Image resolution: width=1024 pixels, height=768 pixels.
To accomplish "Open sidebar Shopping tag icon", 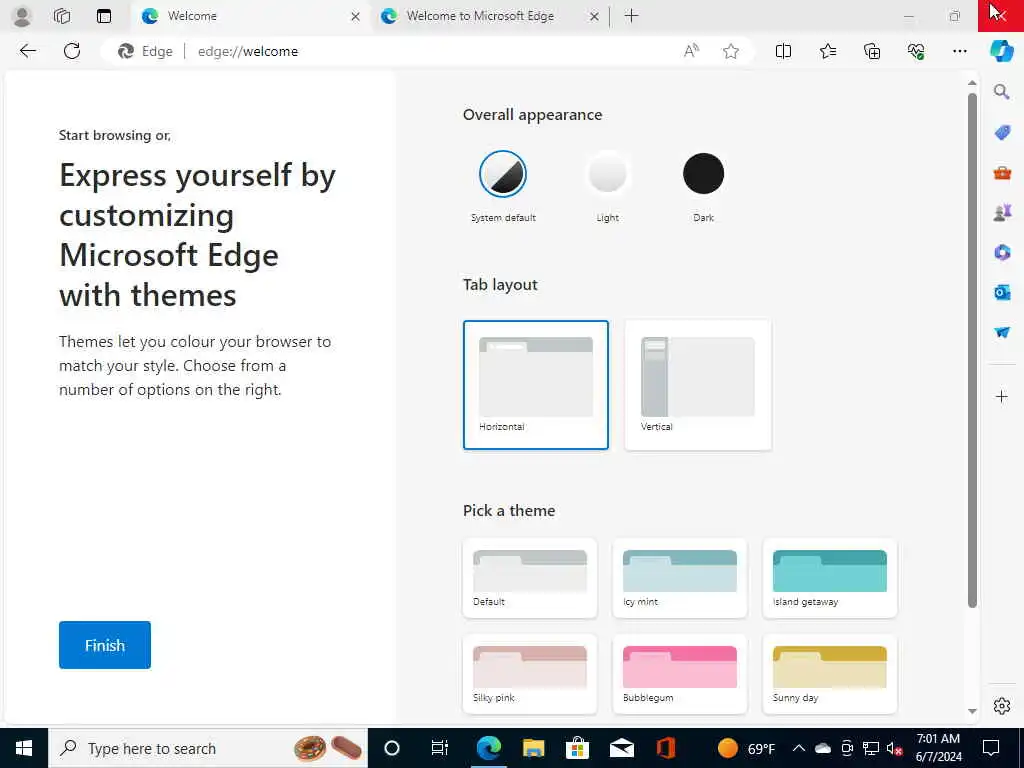I will [1002, 133].
